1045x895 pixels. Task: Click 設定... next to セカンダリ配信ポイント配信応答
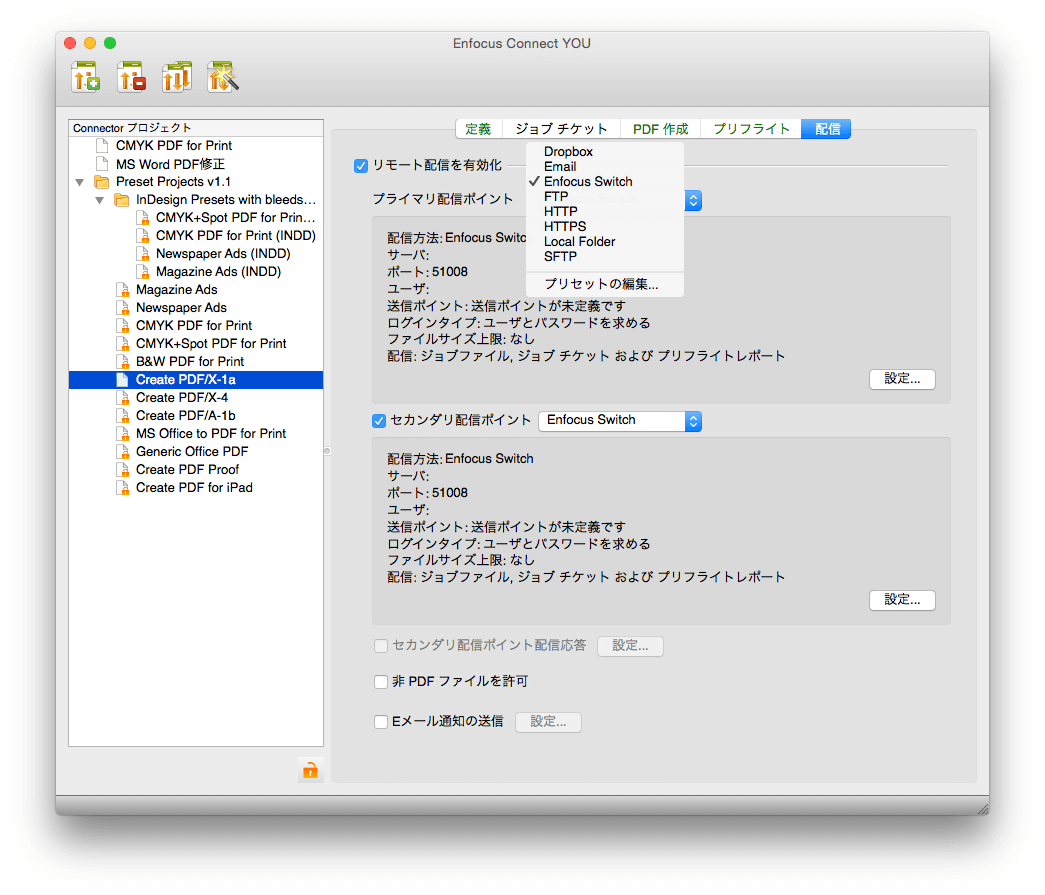[630, 646]
